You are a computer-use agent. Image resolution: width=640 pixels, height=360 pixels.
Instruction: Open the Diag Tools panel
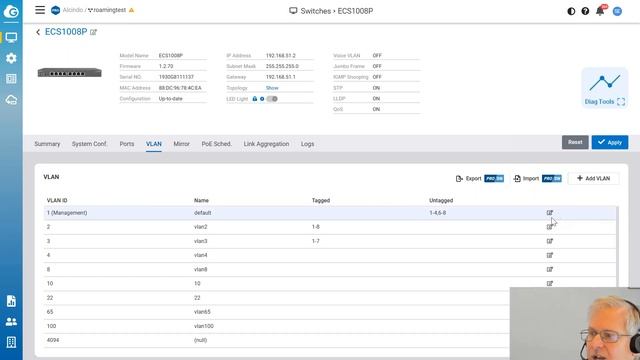pyautogui.click(x=604, y=88)
